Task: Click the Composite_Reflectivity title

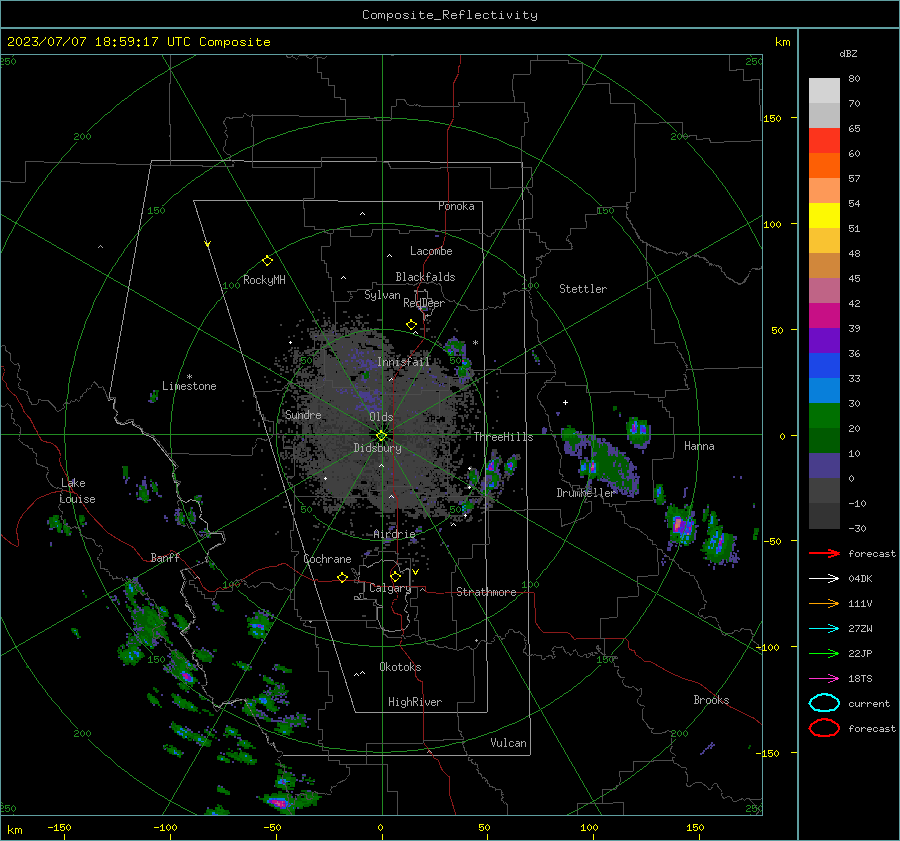Action: [x=449, y=15]
